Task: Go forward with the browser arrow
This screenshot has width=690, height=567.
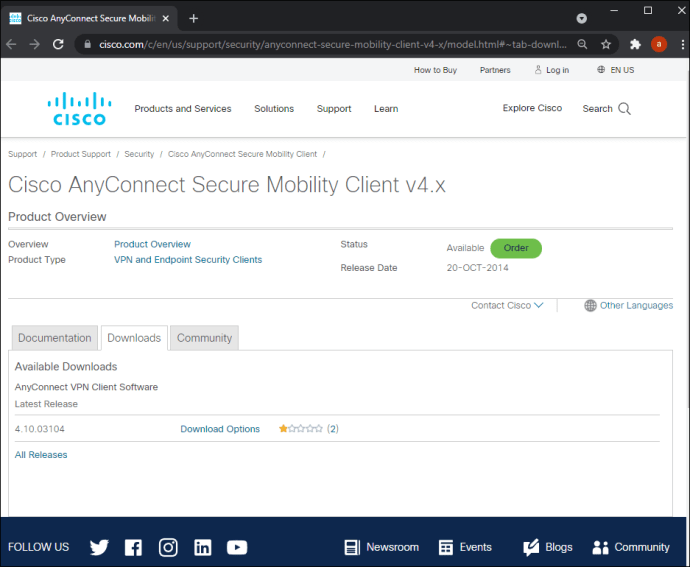Action: (x=34, y=44)
